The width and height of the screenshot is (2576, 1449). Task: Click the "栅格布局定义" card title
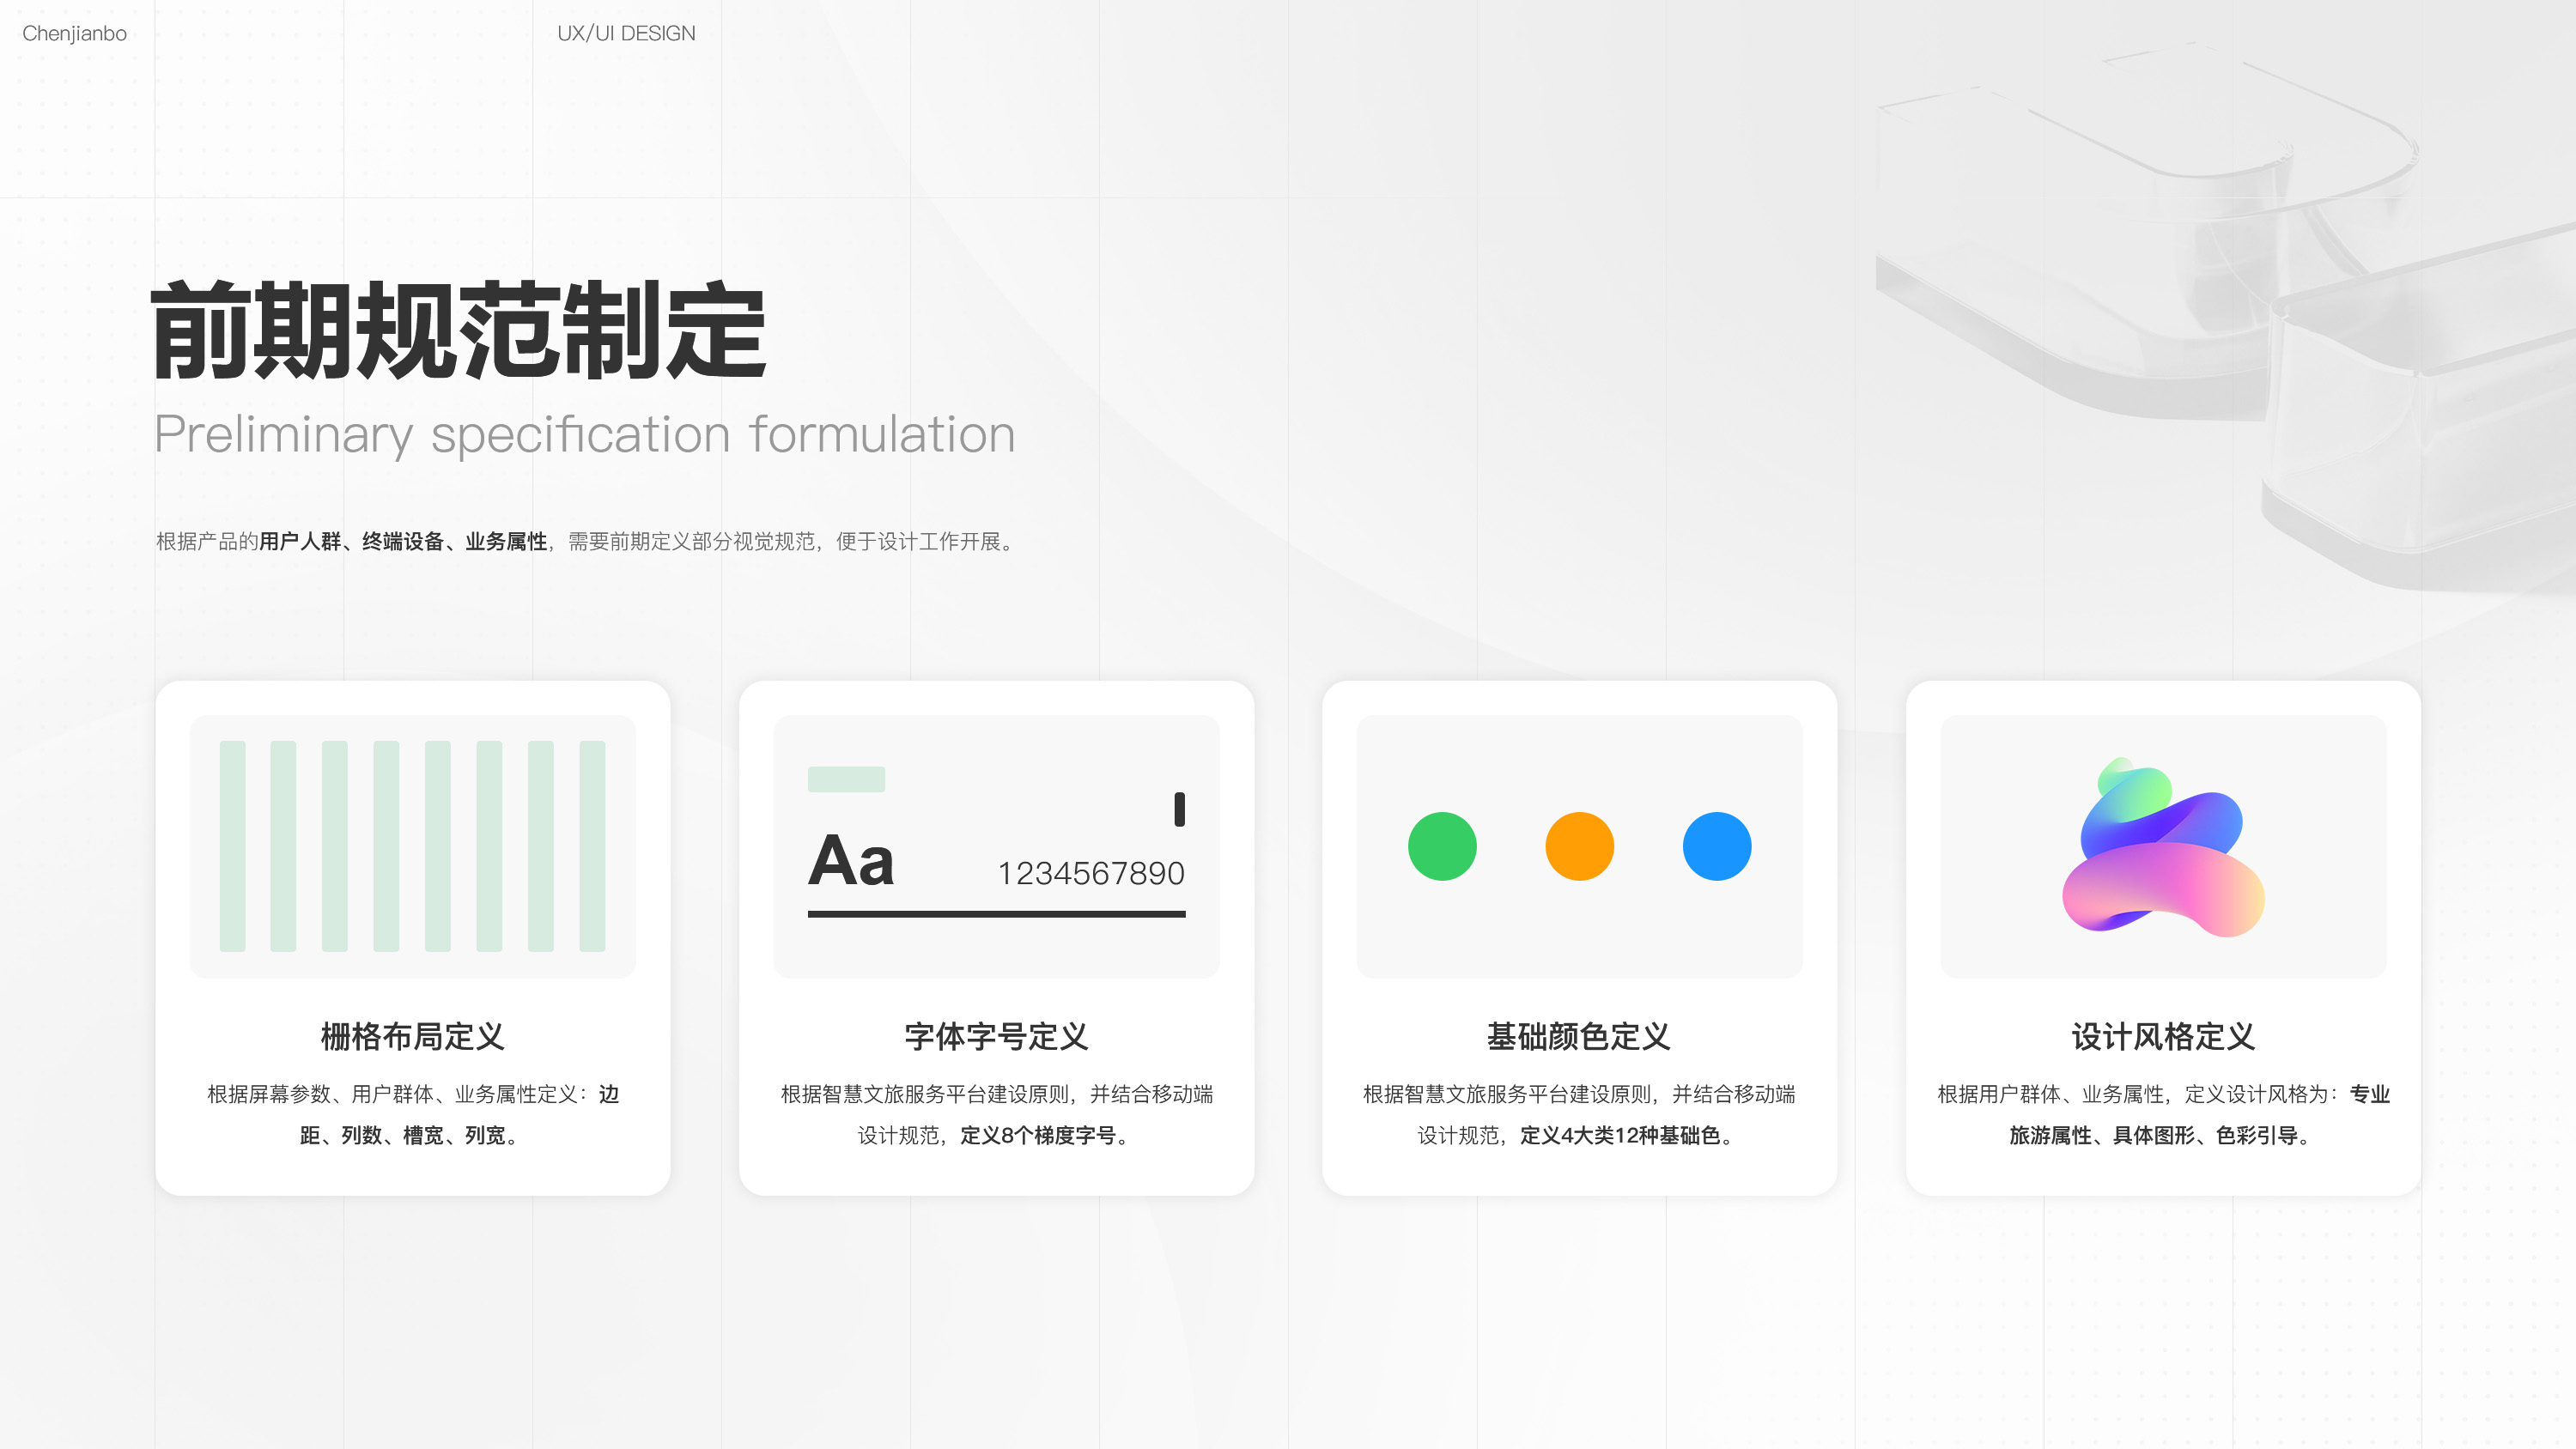click(x=412, y=1036)
